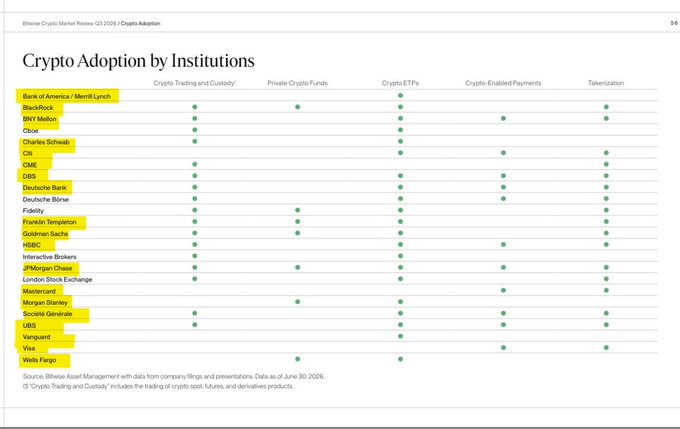Select the 'DBS' row label
Viewport: 680px width, 429px height.
coord(29,176)
